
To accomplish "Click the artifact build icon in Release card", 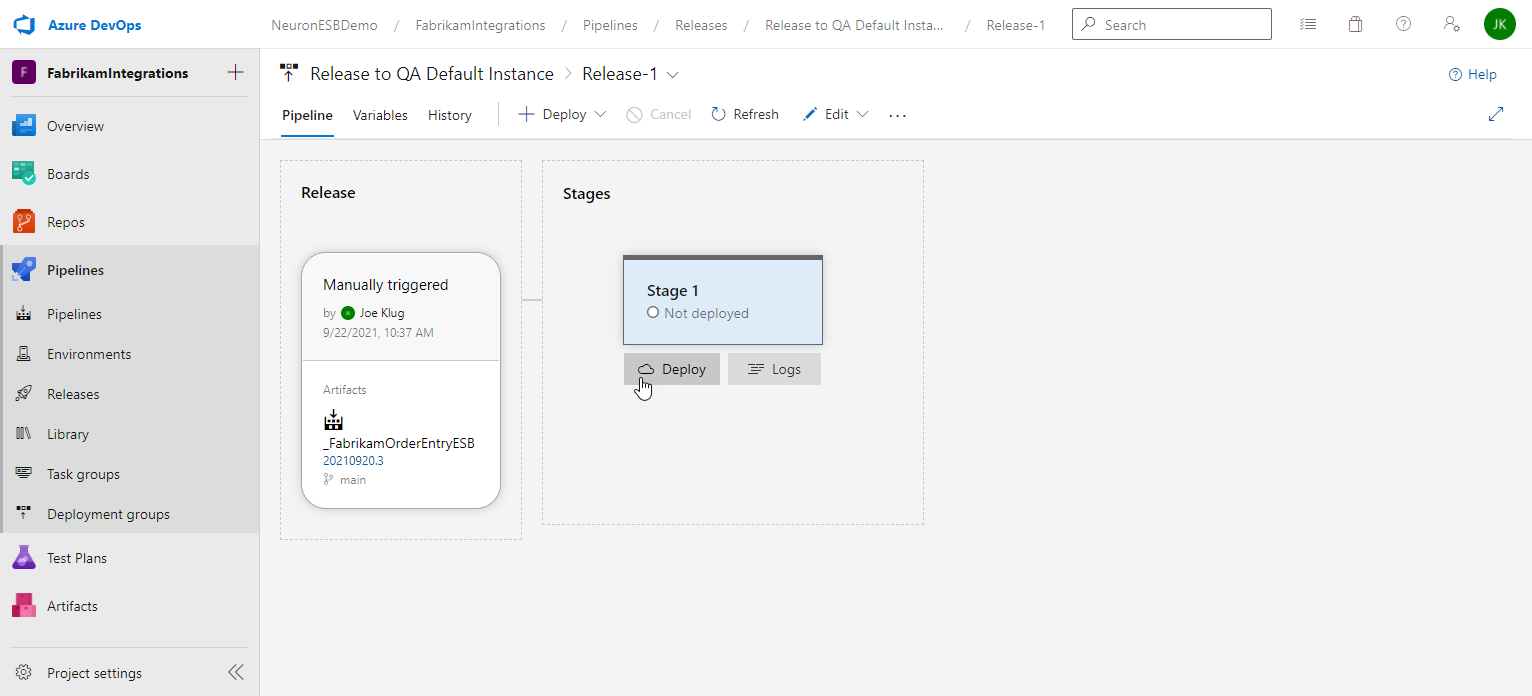I will click(333, 420).
